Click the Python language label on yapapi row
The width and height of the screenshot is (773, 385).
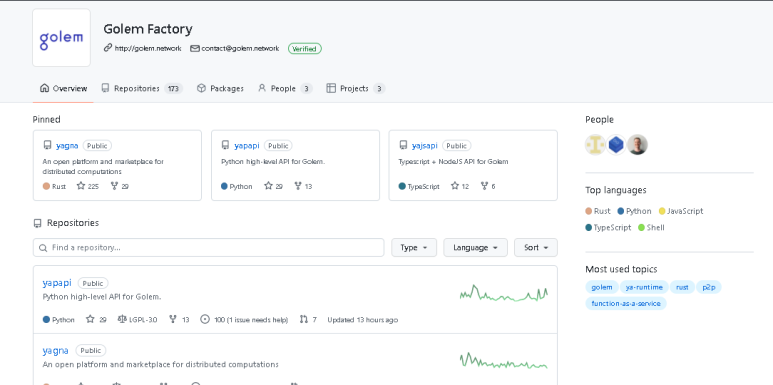point(59,319)
